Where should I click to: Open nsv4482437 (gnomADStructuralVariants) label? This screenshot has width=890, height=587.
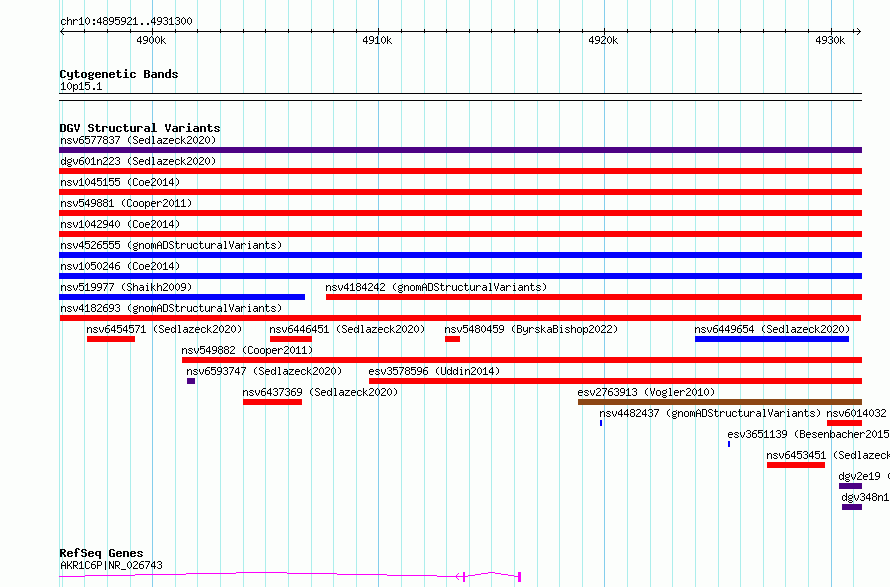(710, 413)
